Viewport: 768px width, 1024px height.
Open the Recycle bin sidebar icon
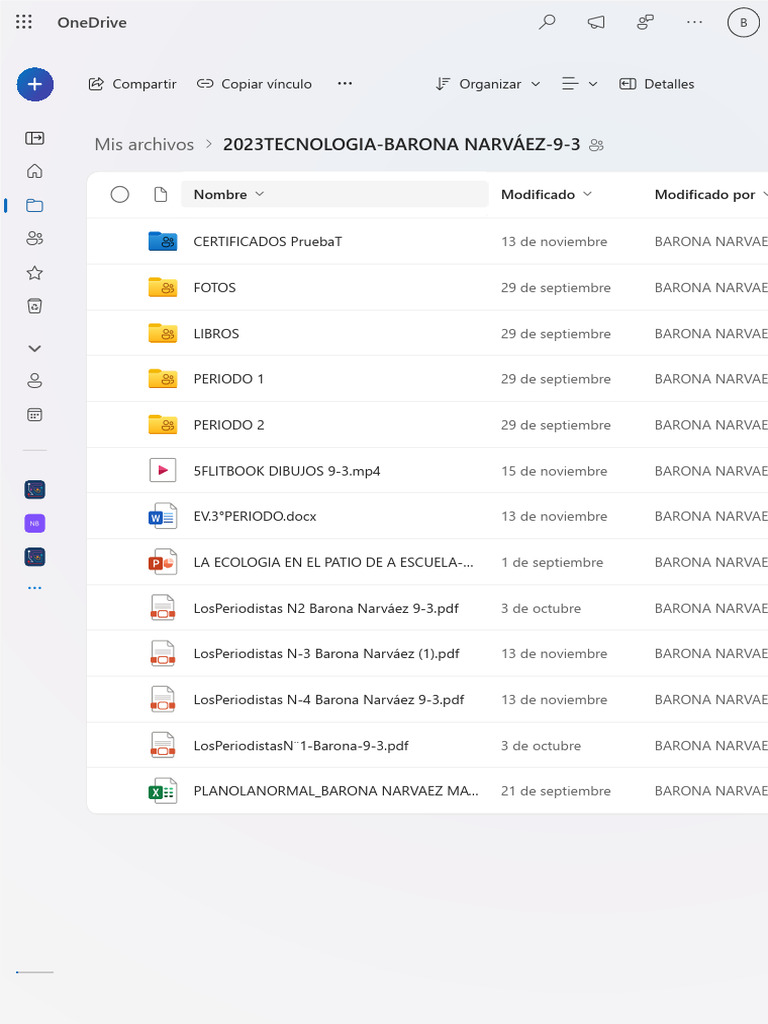click(x=35, y=306)
